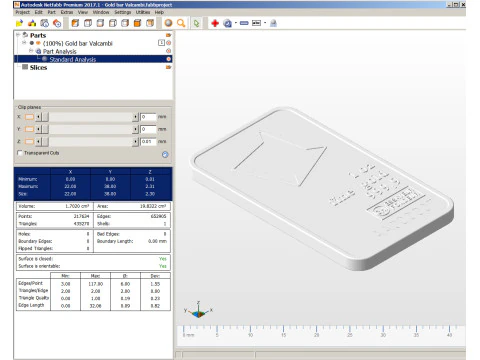Open the Utilities menu

coord(143,12)
